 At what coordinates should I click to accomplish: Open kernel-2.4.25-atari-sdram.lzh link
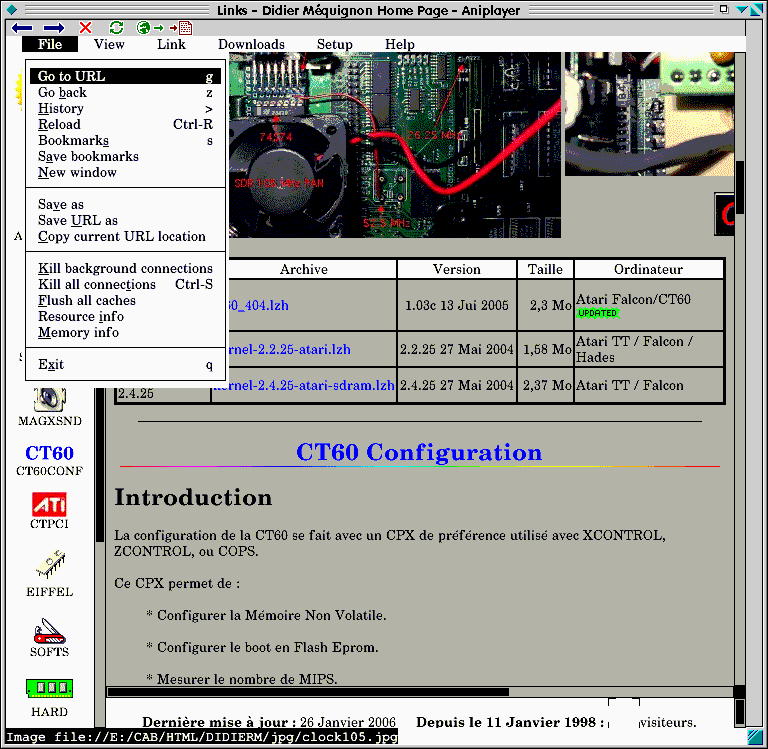click(x=304, y=385)
